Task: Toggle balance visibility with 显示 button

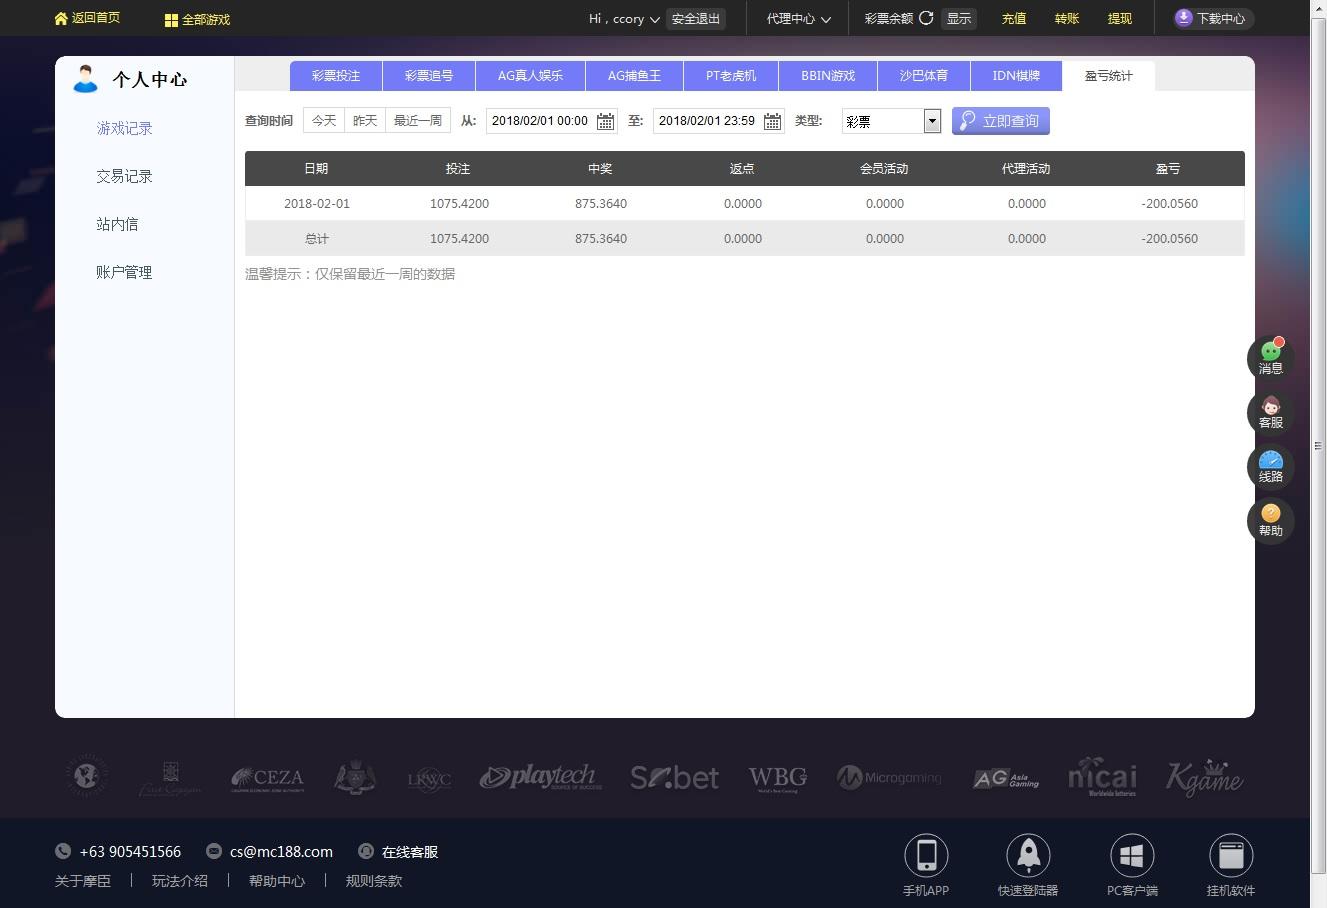Action: (x=959, y=18)
